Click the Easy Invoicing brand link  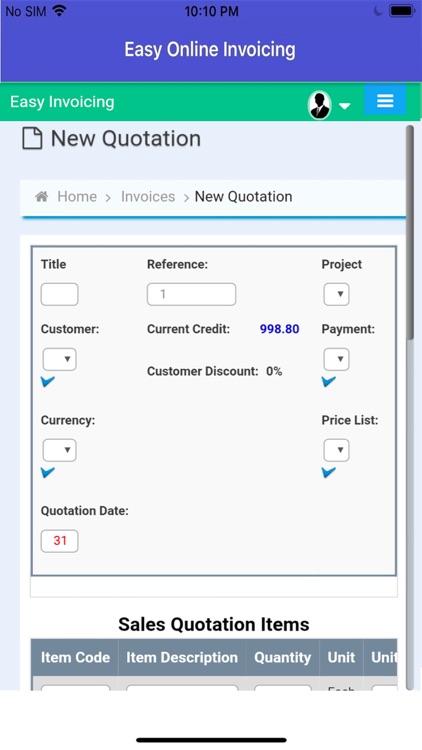tap(62, 102)
